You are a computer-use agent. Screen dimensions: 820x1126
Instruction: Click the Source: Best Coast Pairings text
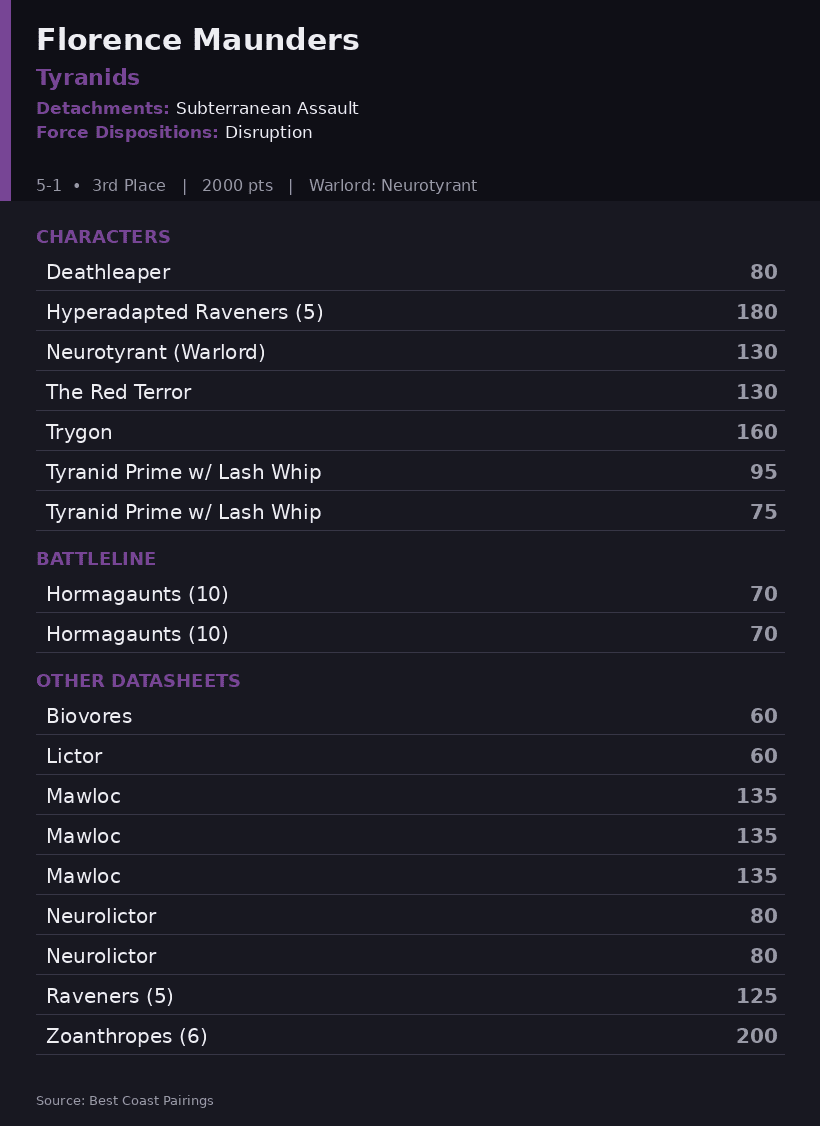pyautogui.click(x=125, y=1101)
